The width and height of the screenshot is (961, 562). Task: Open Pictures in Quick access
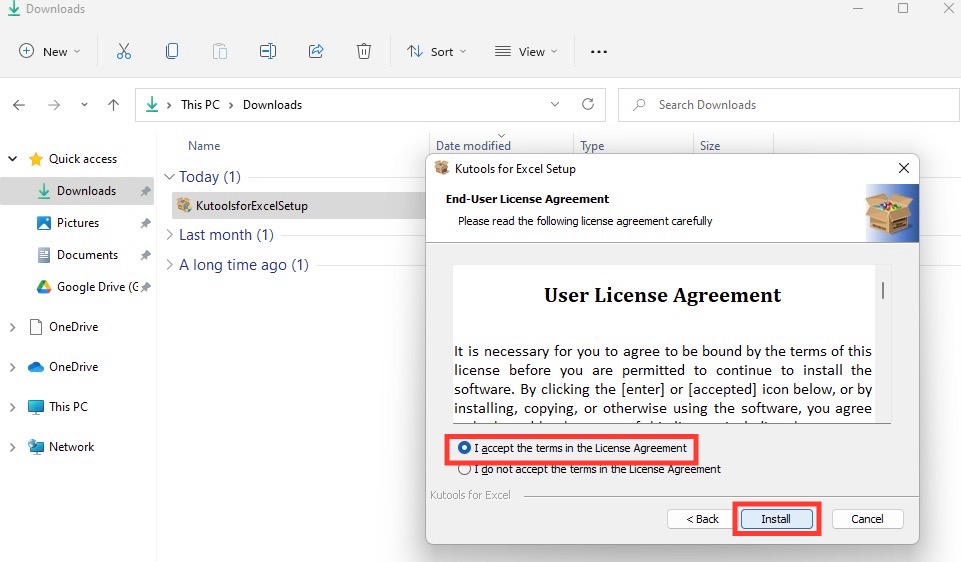pos(78,223)
